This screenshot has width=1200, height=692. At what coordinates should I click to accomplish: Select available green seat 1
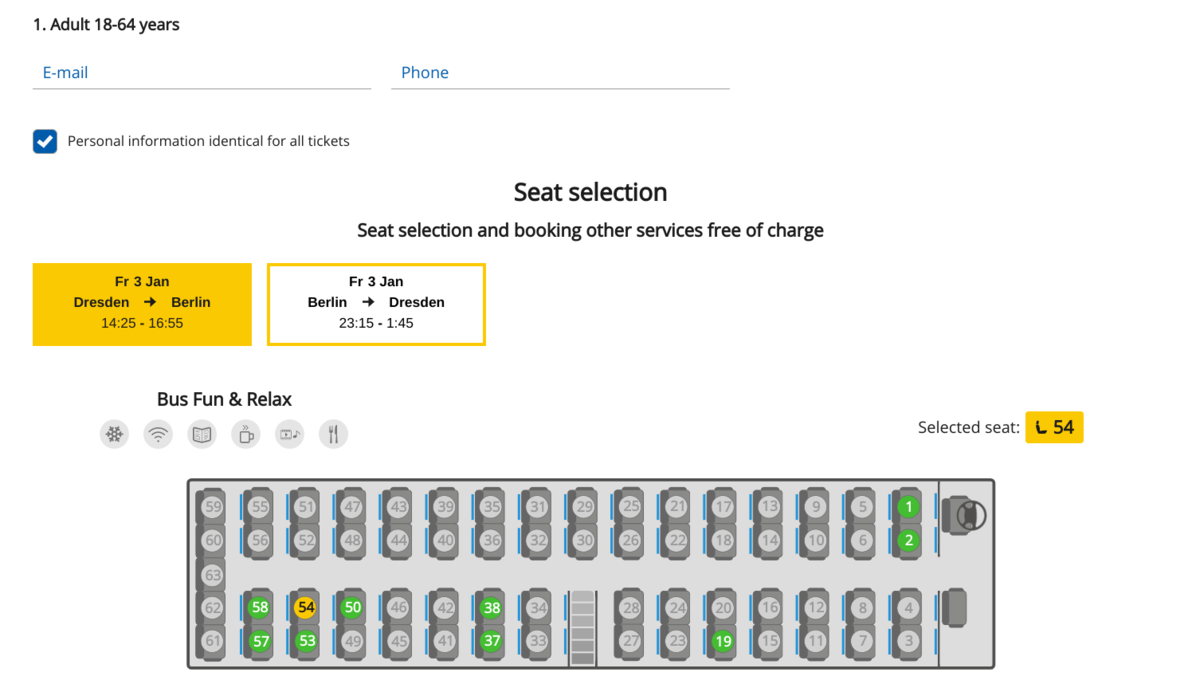pyautogui.click(x=908, y=507)
